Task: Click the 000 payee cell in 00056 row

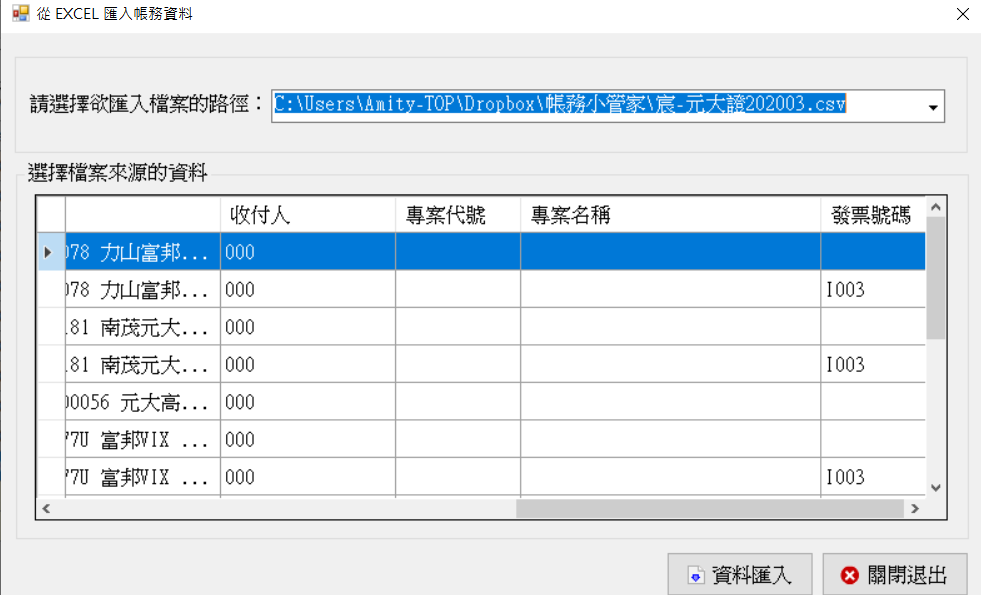Action: pos(308,402)
